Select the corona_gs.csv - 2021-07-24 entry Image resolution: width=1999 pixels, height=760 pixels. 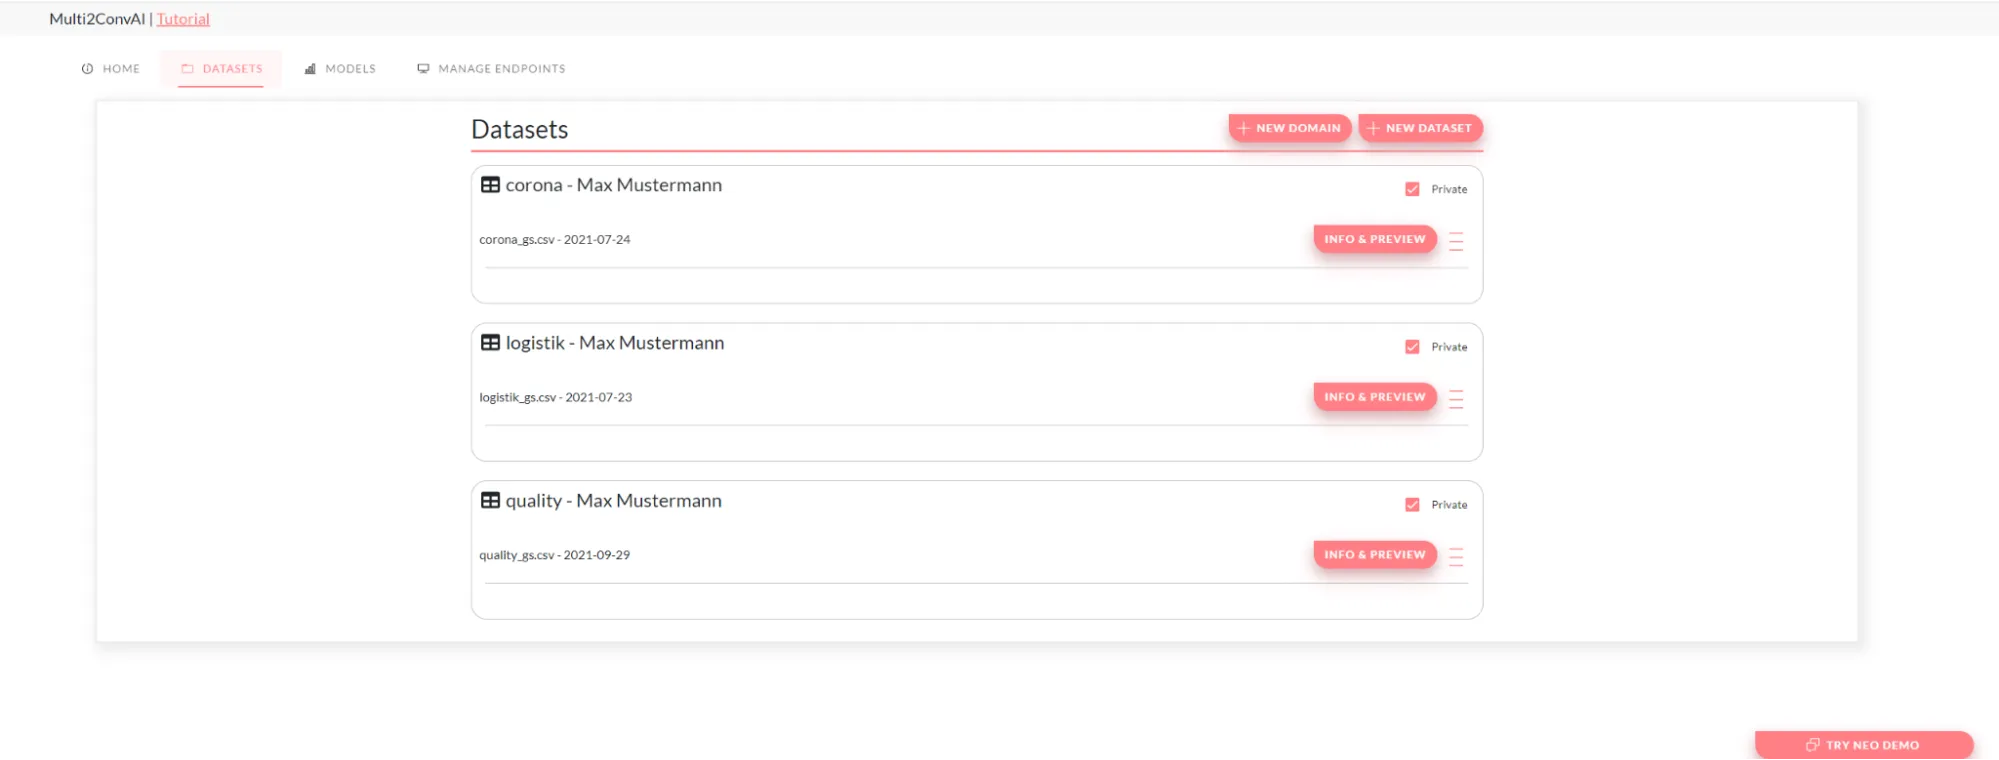pos(555,240)
